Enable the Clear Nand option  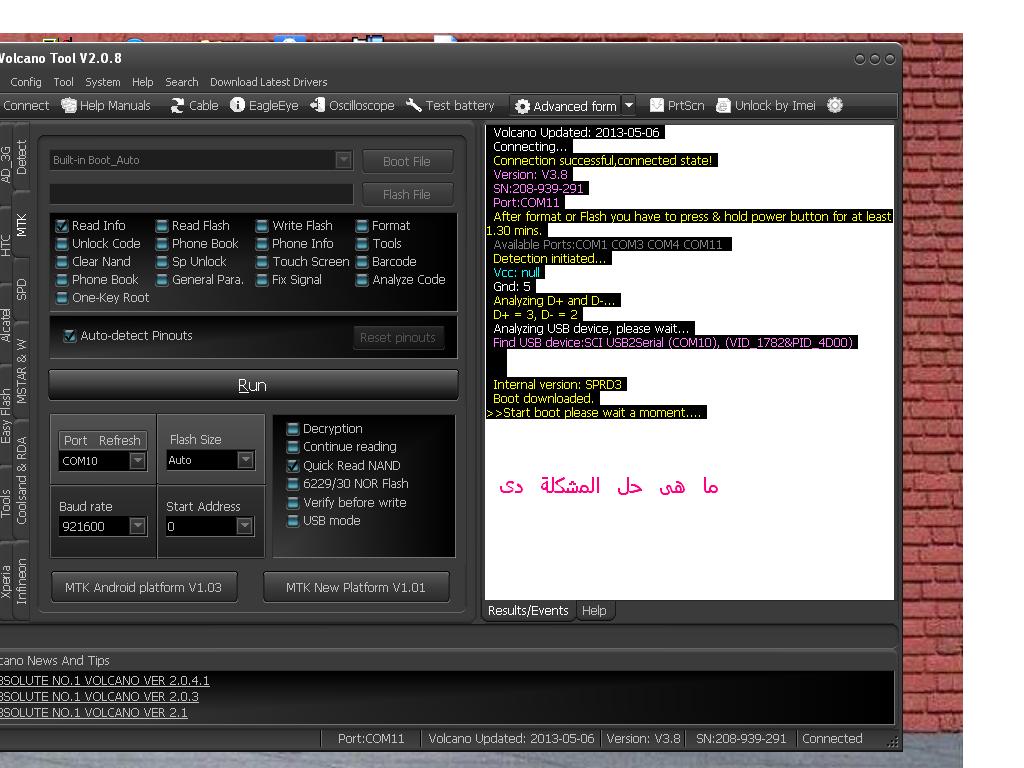62,262
